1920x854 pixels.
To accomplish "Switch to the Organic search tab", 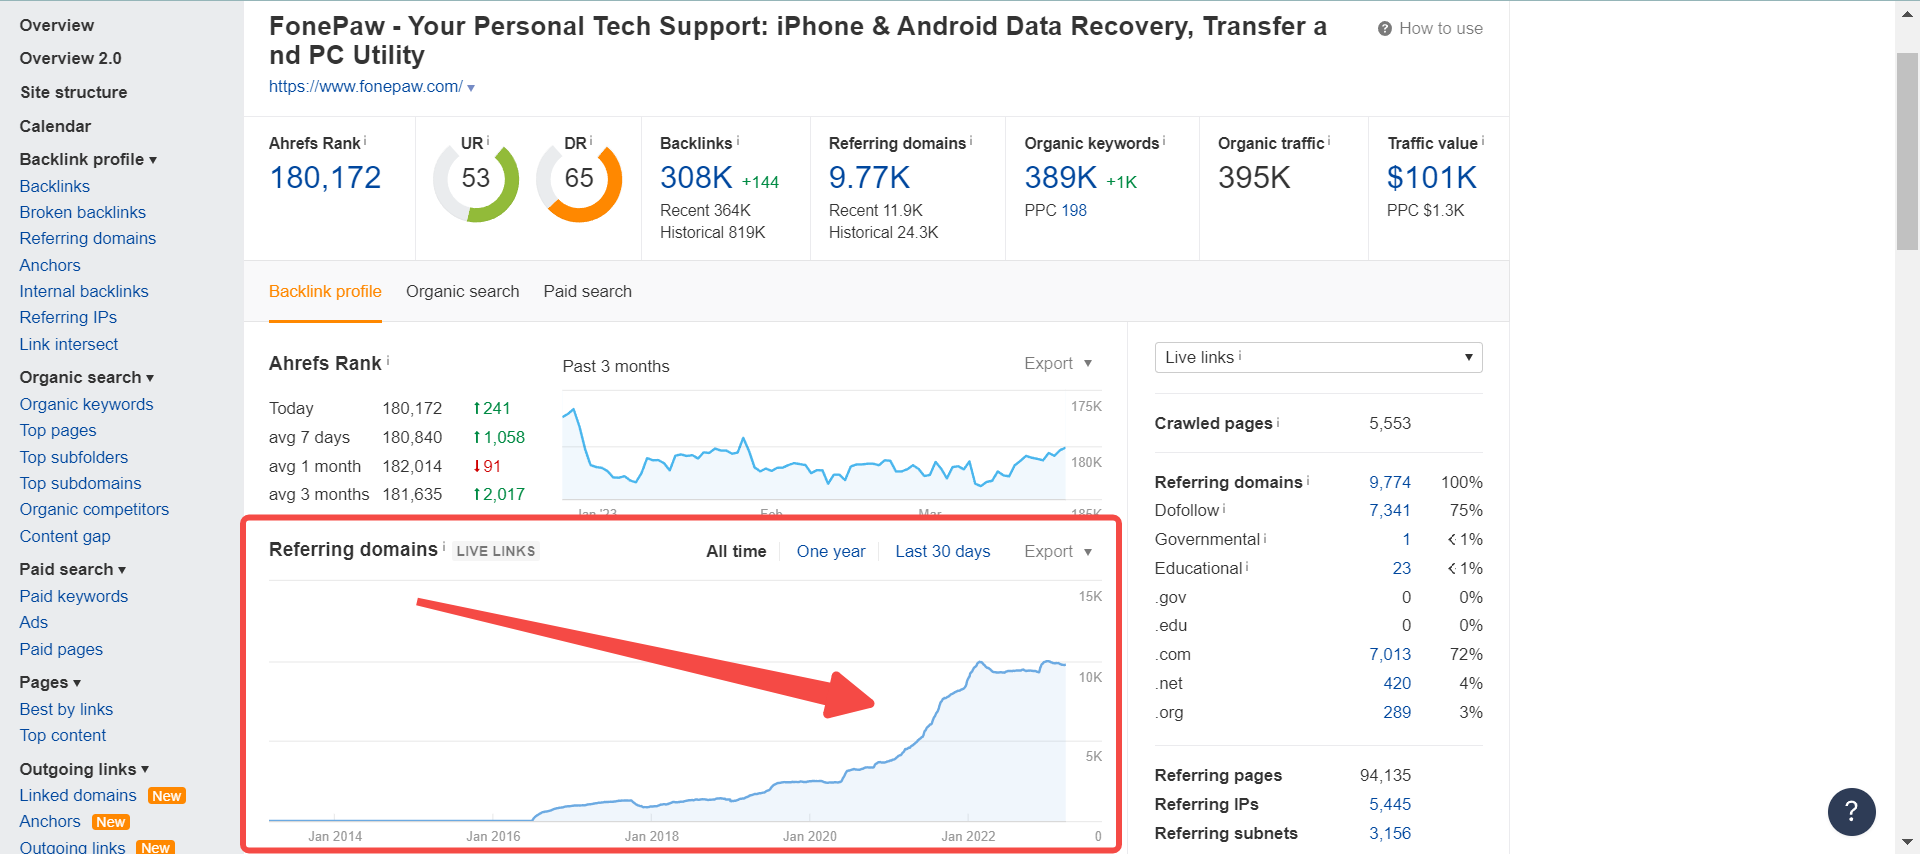I will pyautogui.click(x=463, y=292).
